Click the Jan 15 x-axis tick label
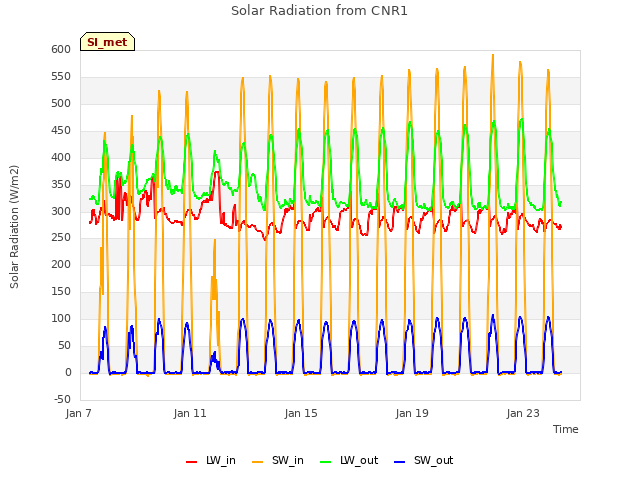640x480 pixels. 301,413
